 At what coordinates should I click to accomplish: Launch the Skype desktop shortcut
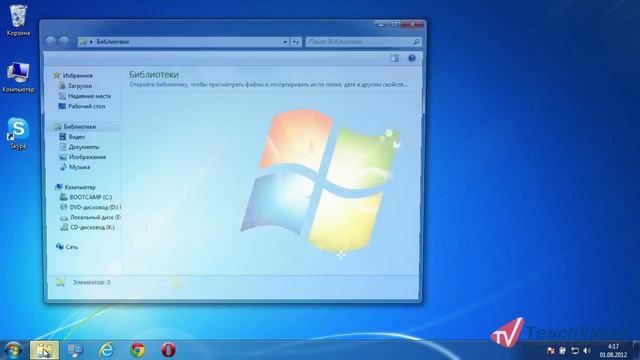click(18, 133)
